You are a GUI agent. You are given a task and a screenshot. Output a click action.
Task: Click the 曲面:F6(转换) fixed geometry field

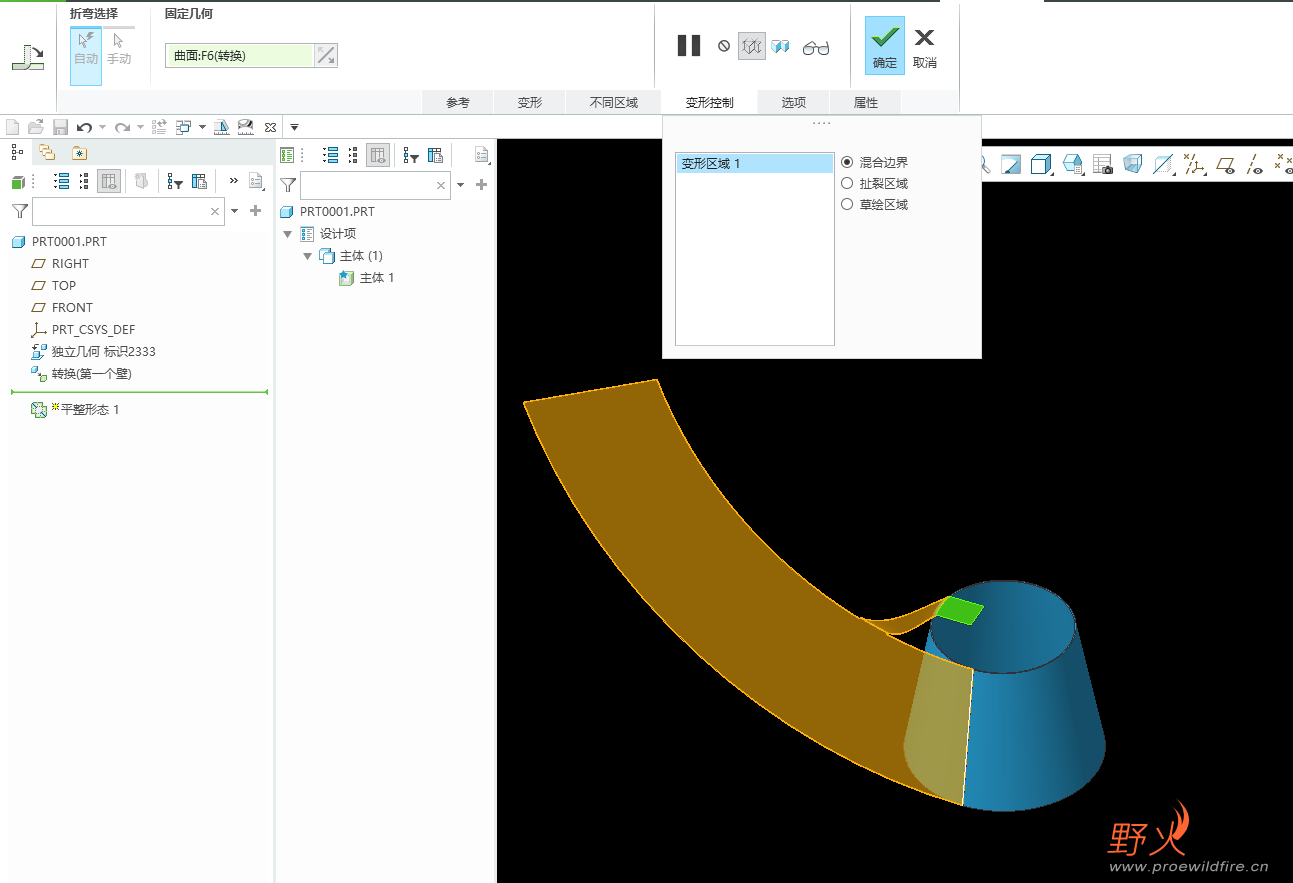pyautogui.click(x=239, y=56)
